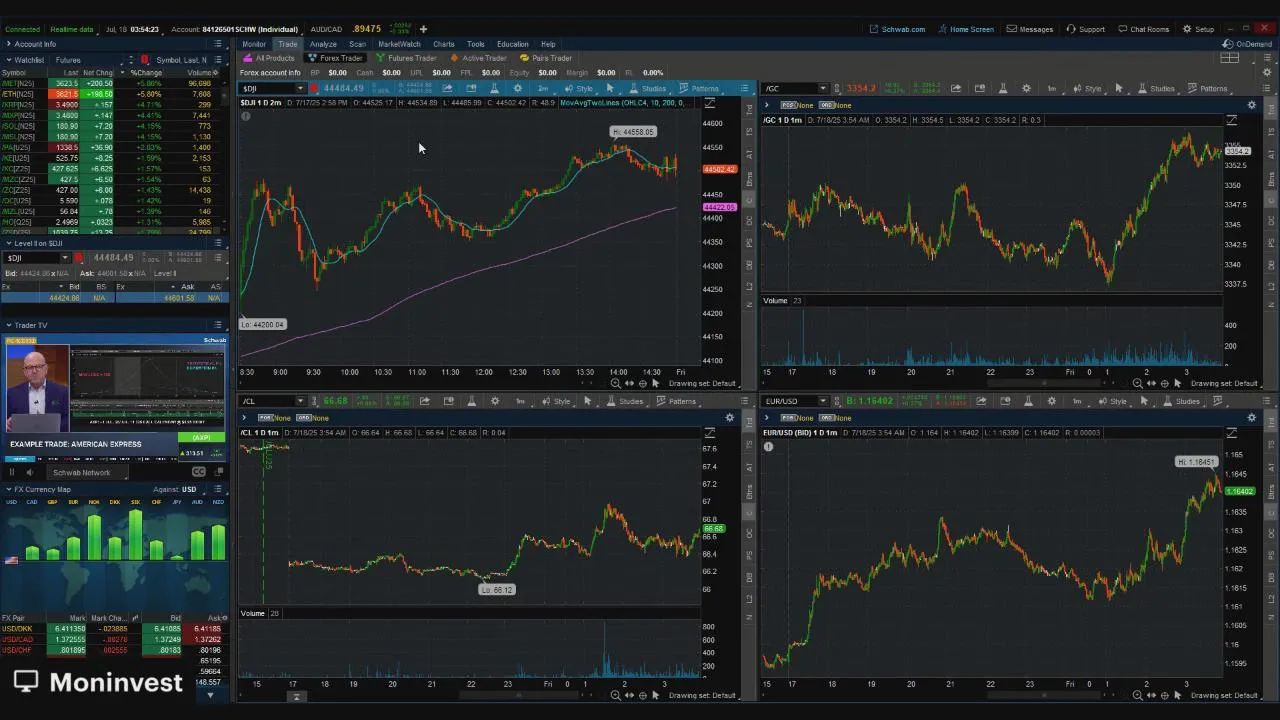Viewport: 1280px width, 720px height.
Task: Collapse the Trader TV panel
Action: point(8,325)
